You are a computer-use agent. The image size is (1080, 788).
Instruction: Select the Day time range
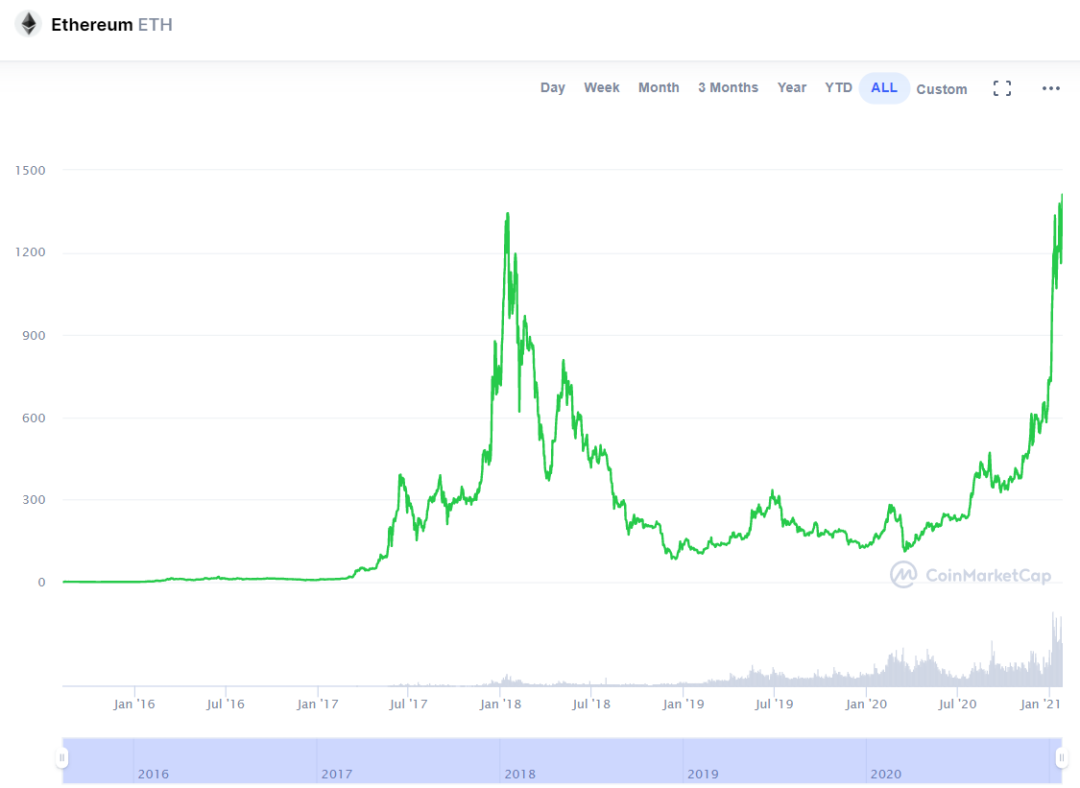coord(552,87)
